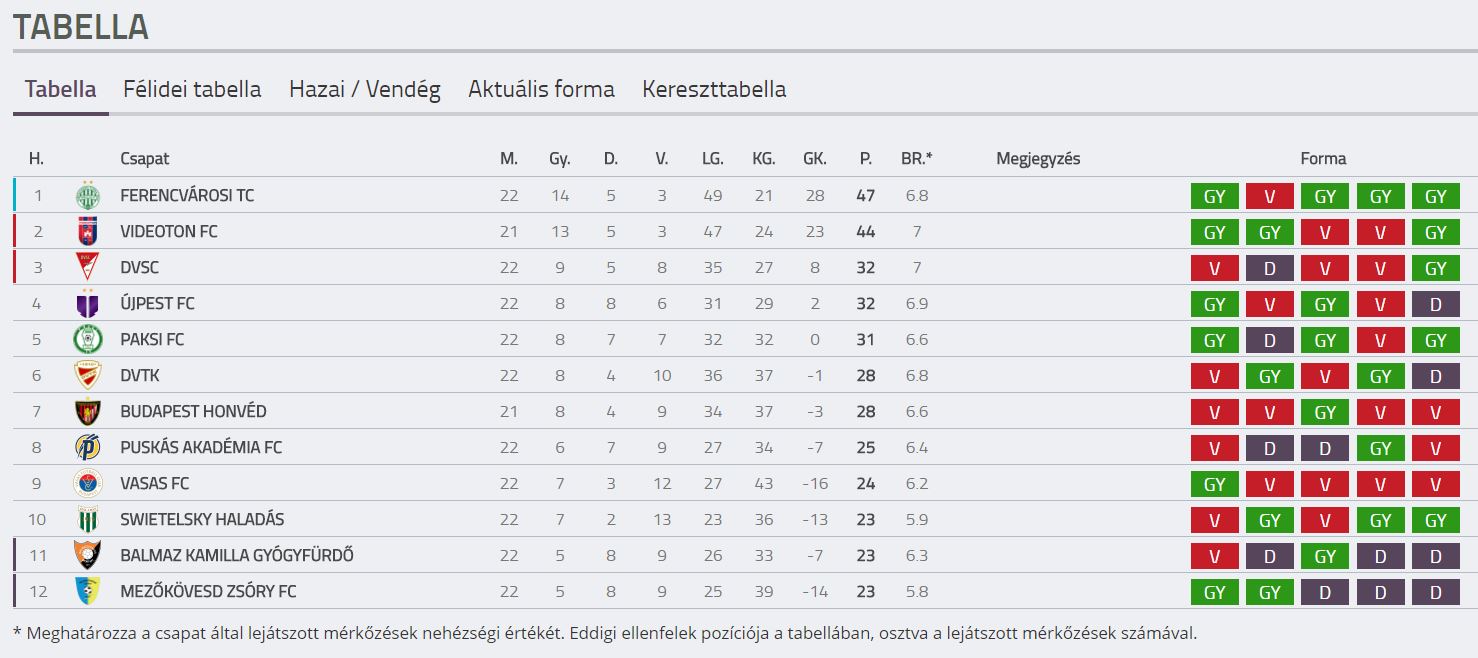
Task: Click the VIDEOTON FC team name
Action: (x=169, y=232)
